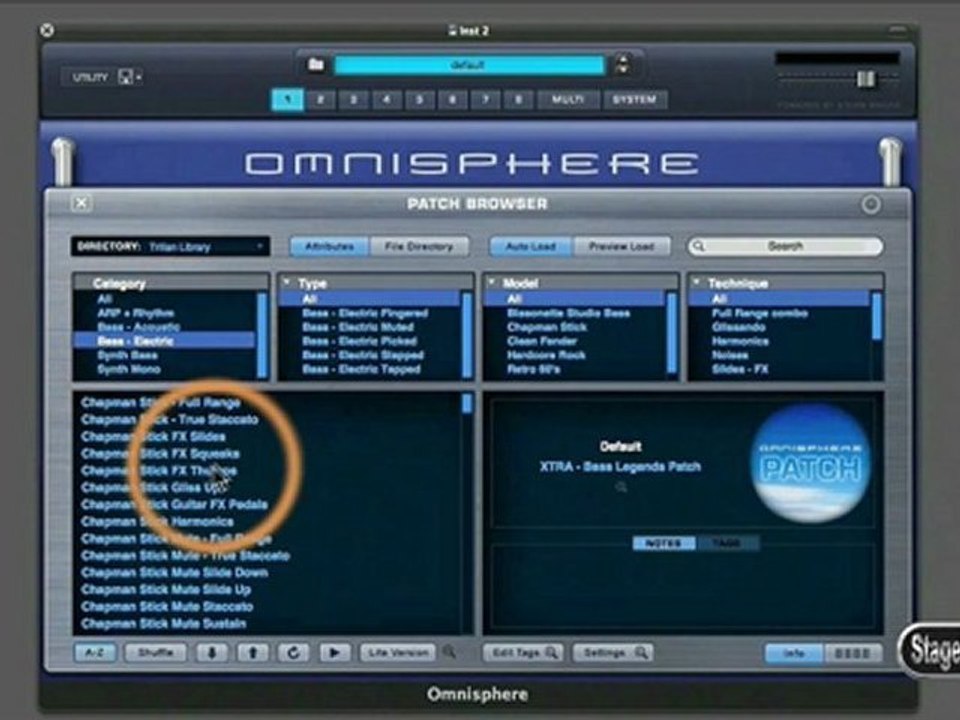
Task: Enable Auto Load mode
Action: pos(531,247)
